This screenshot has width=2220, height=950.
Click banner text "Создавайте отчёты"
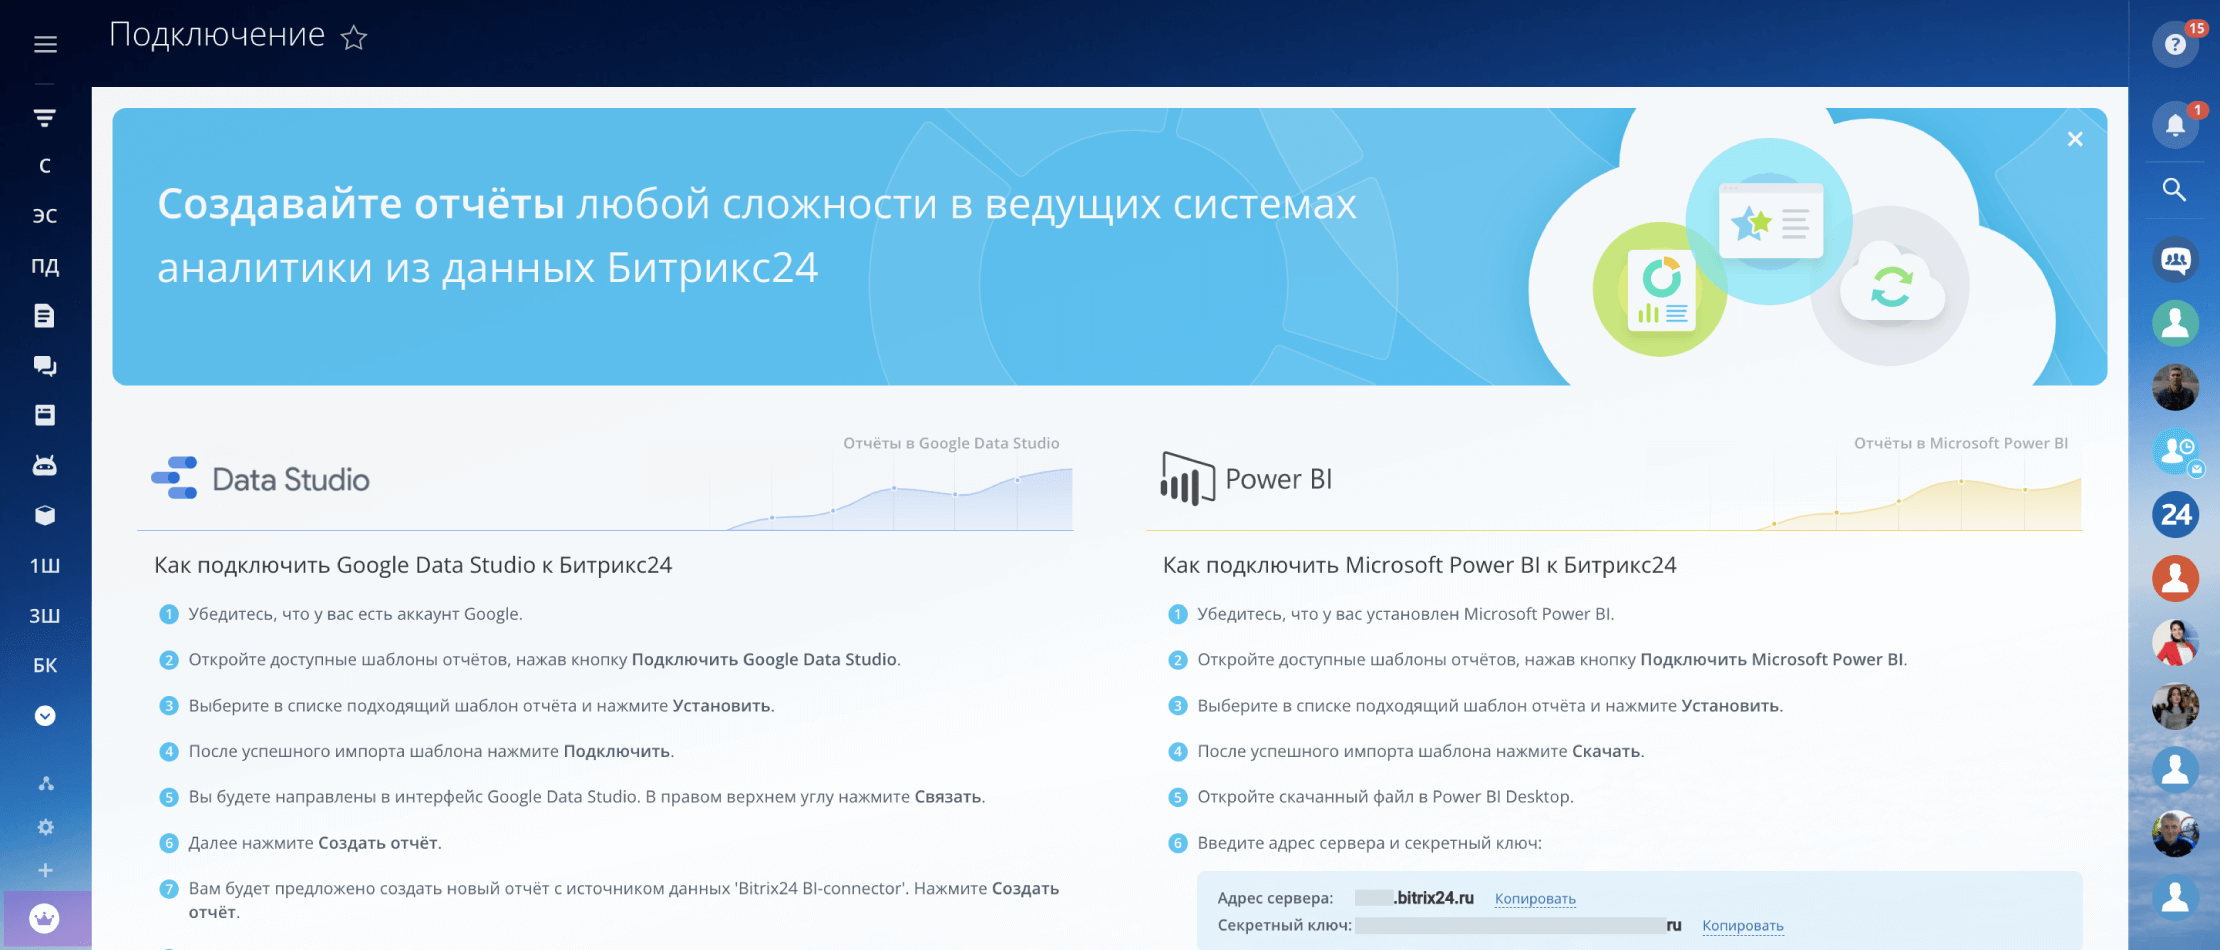[x=361, y=204]
